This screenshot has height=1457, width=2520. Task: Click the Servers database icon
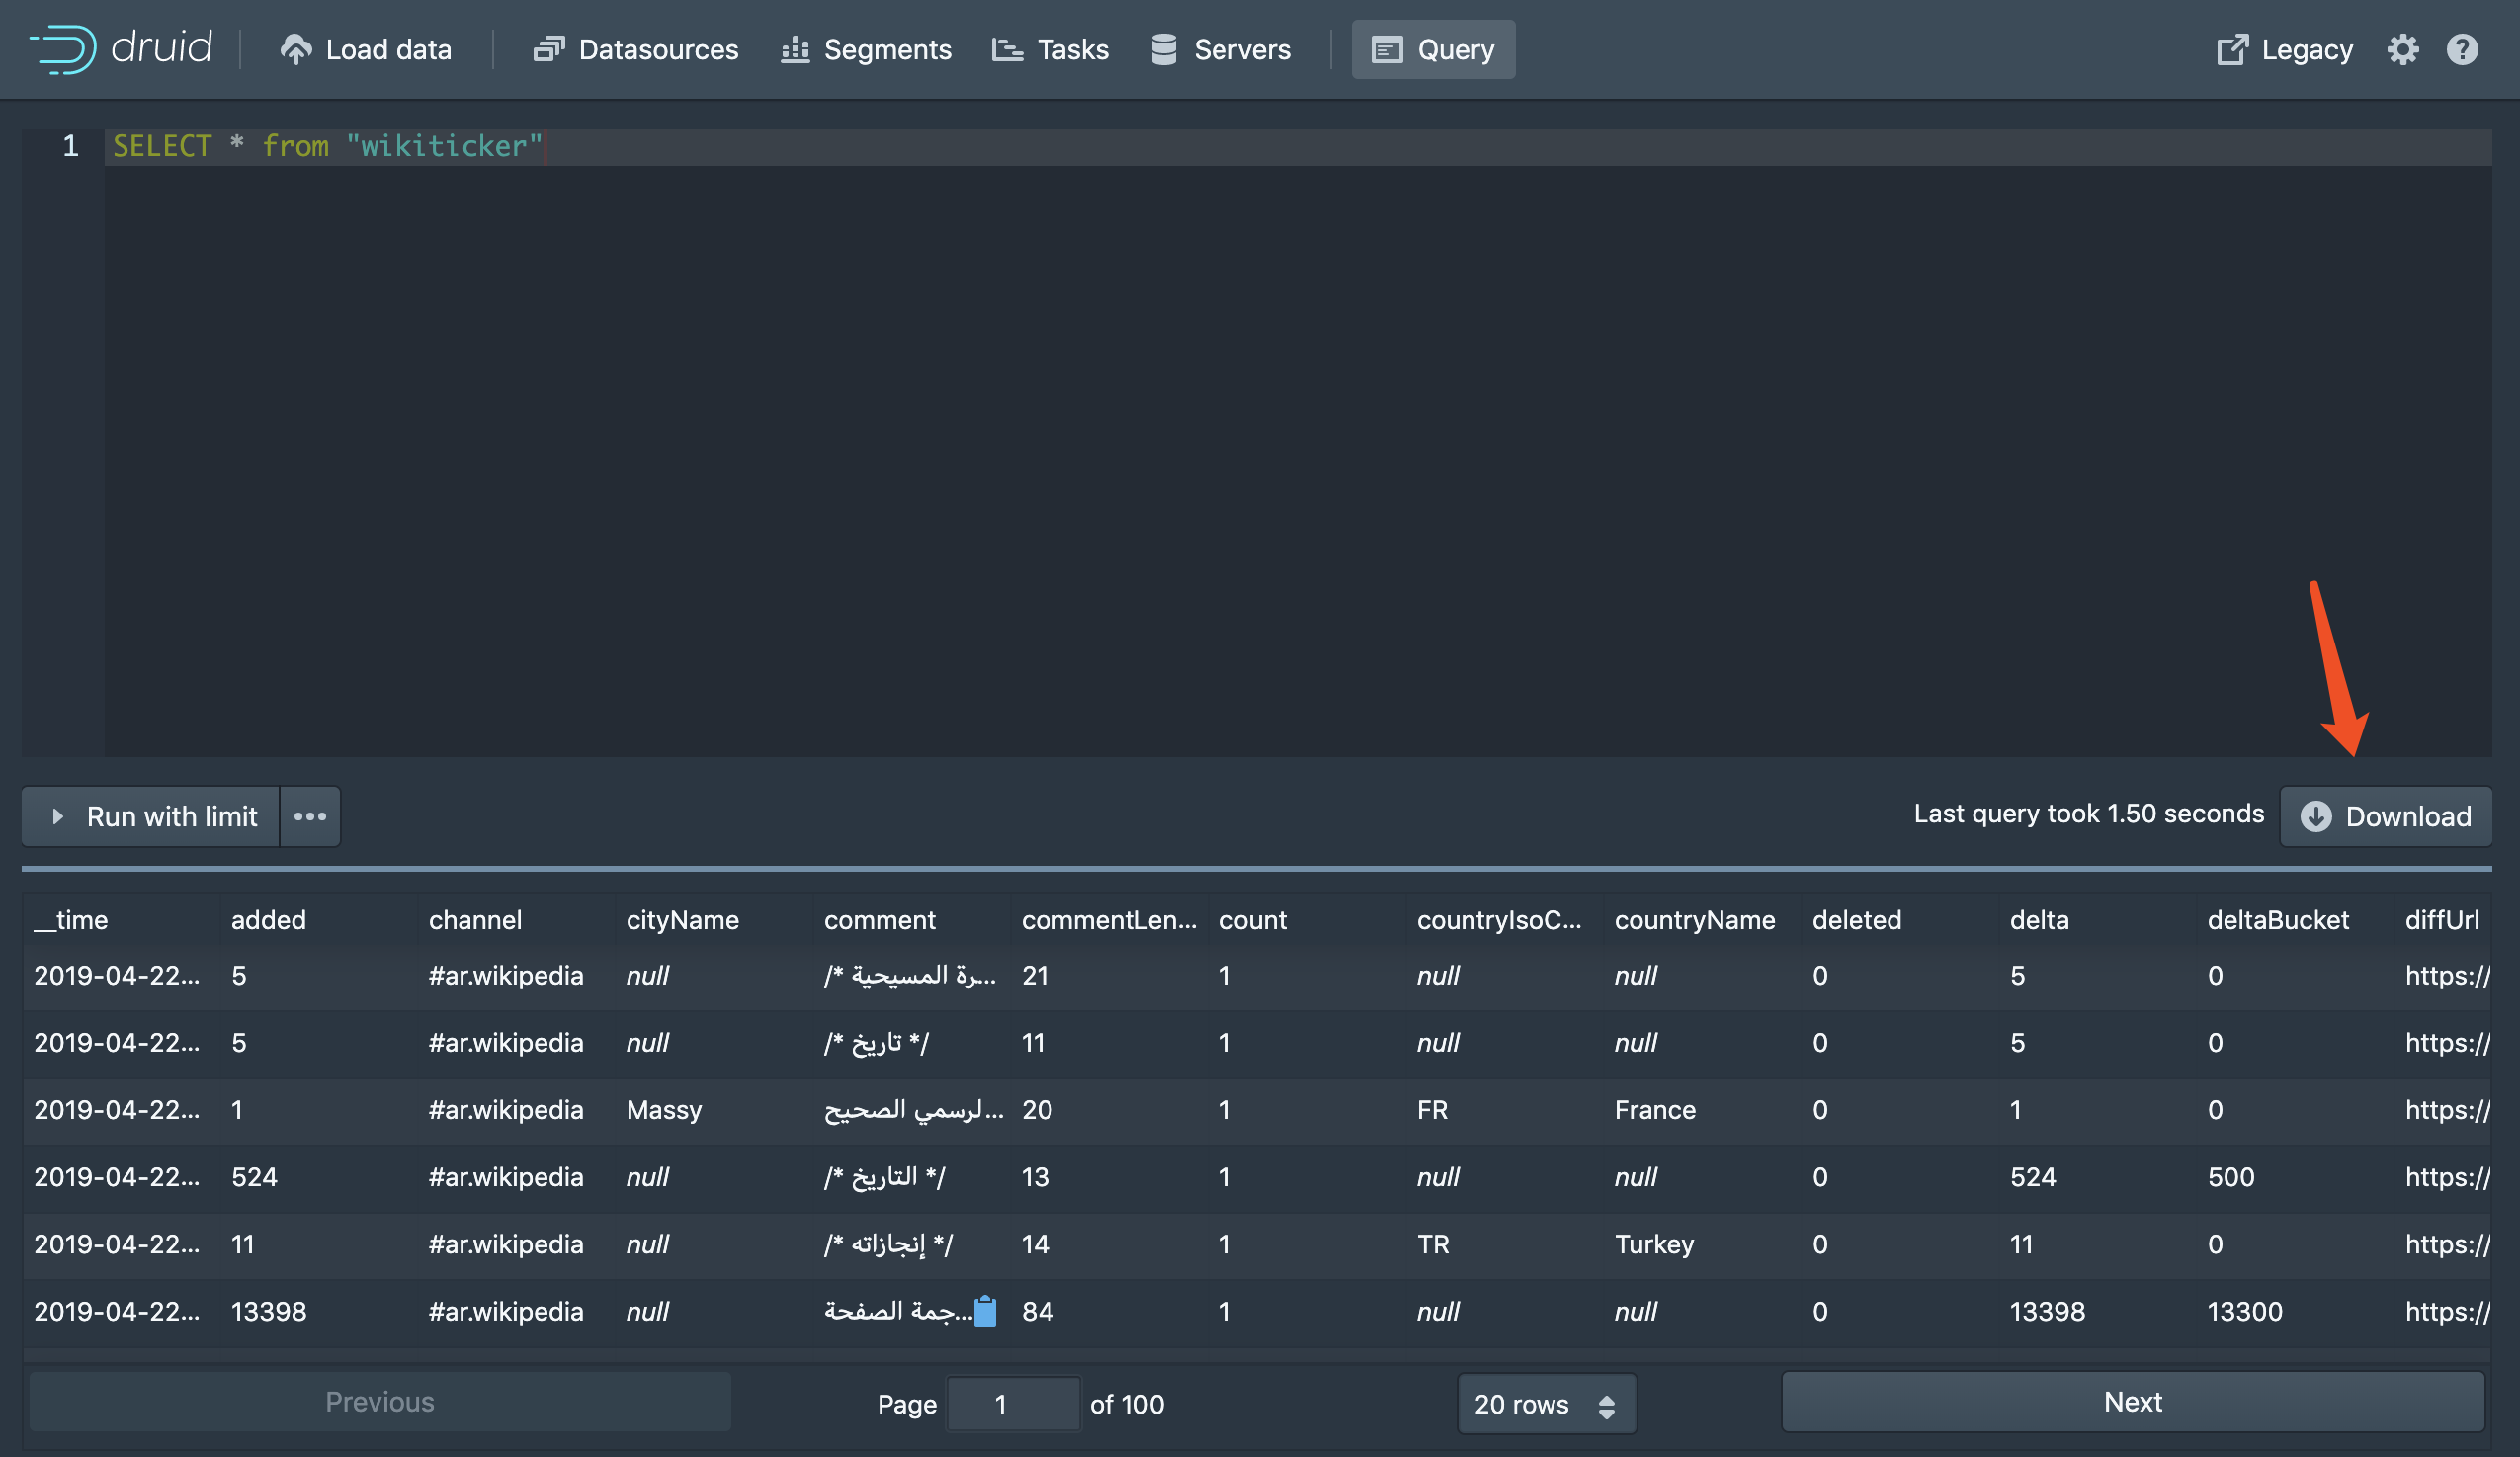click(1163, 49)
